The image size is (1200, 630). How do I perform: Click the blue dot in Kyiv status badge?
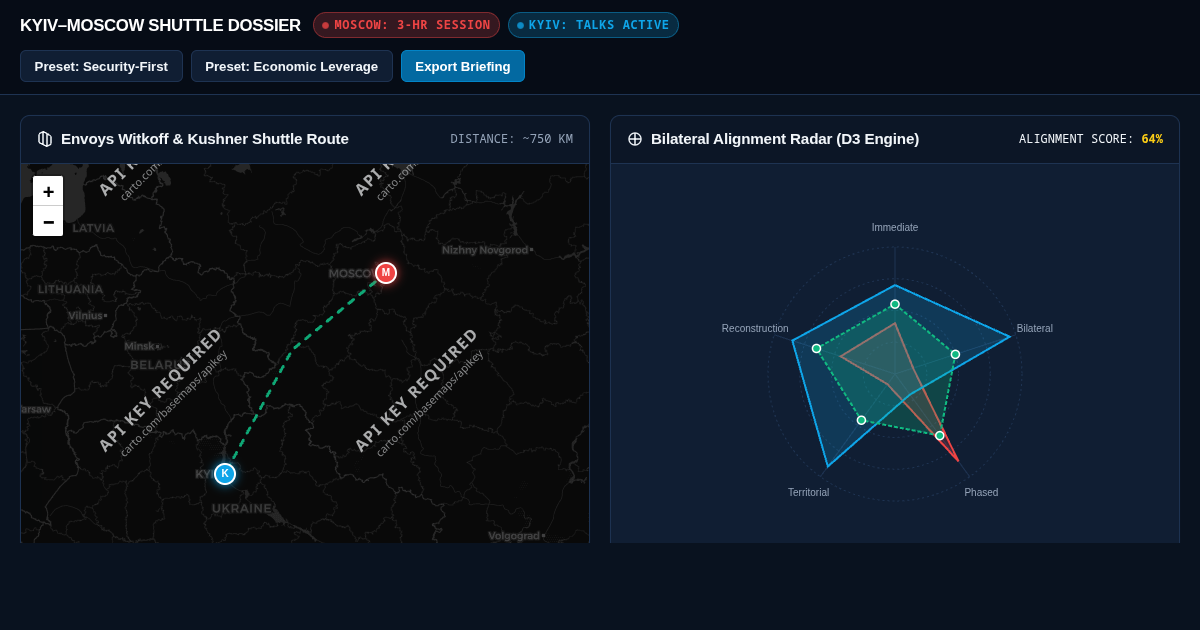[520, 25]
